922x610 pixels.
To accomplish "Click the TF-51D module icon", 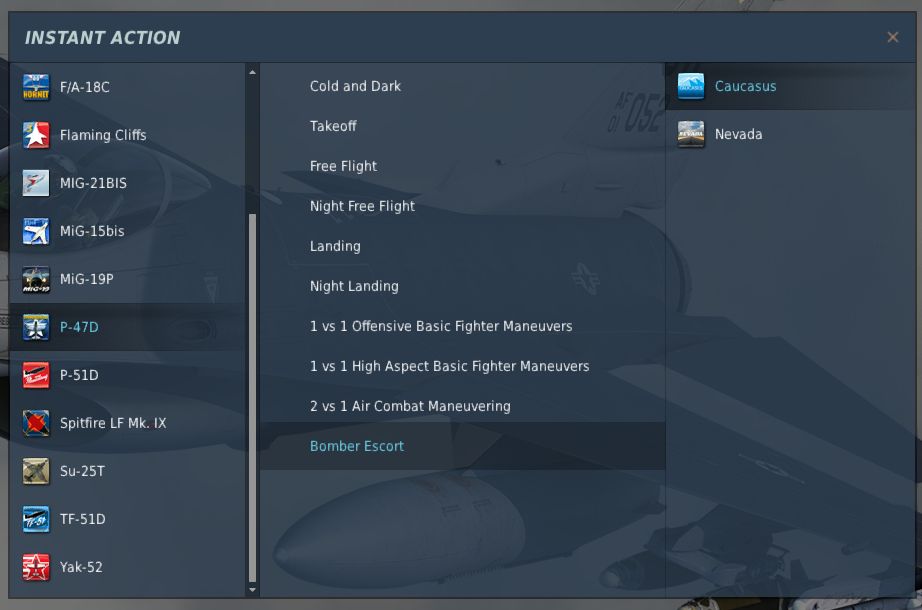I will point(36,519).
